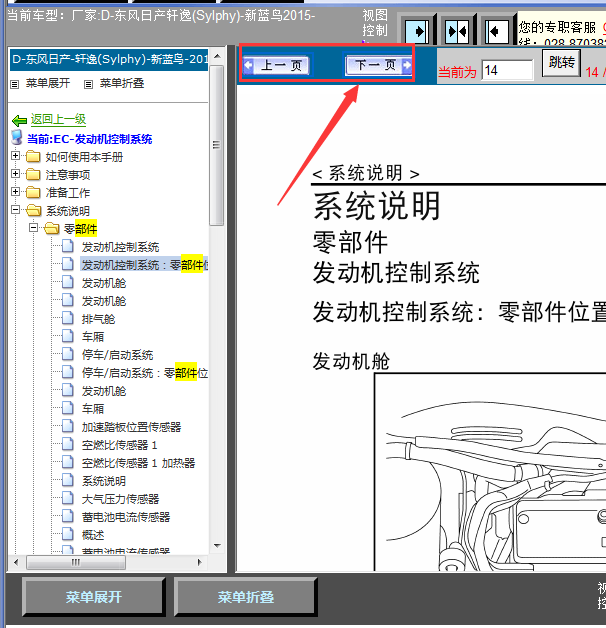Expand the 准备工作 folder
Viewport: 606px width, 628px height.
16,192
